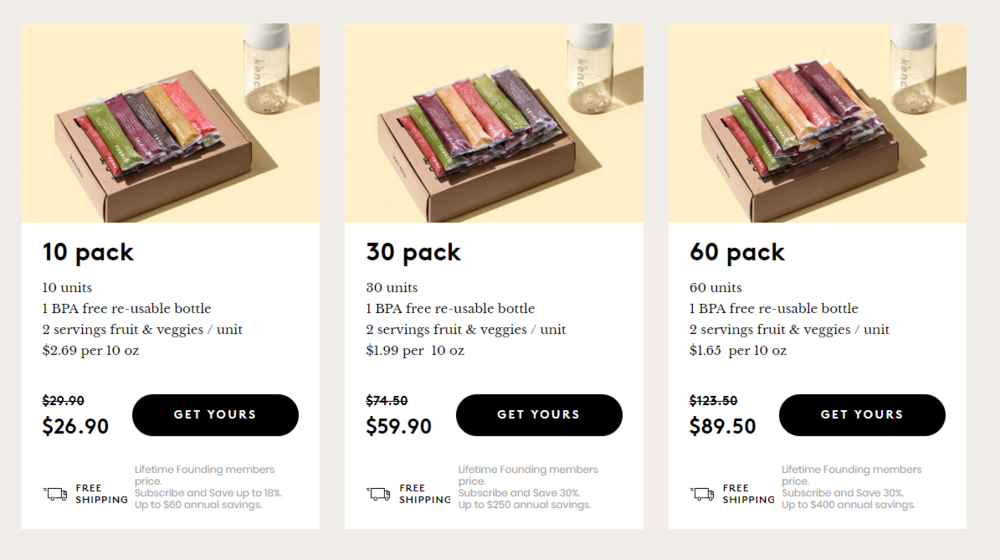Viewport: 1000px width, 560px height.
Task: Click the $26.90 sale price
Action: (76, 427)
